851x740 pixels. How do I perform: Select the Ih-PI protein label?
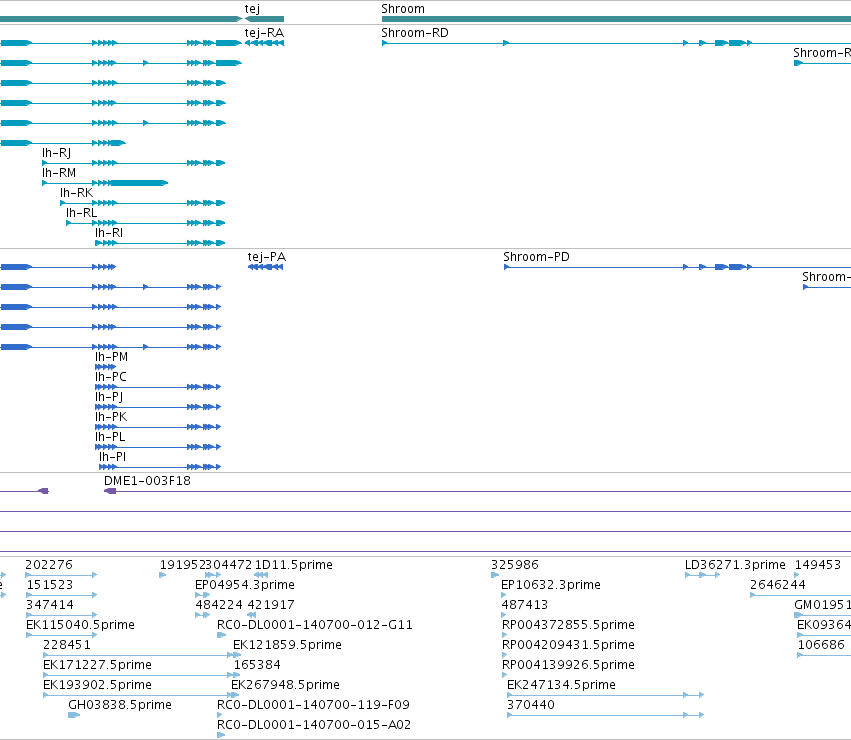(112, 457)
